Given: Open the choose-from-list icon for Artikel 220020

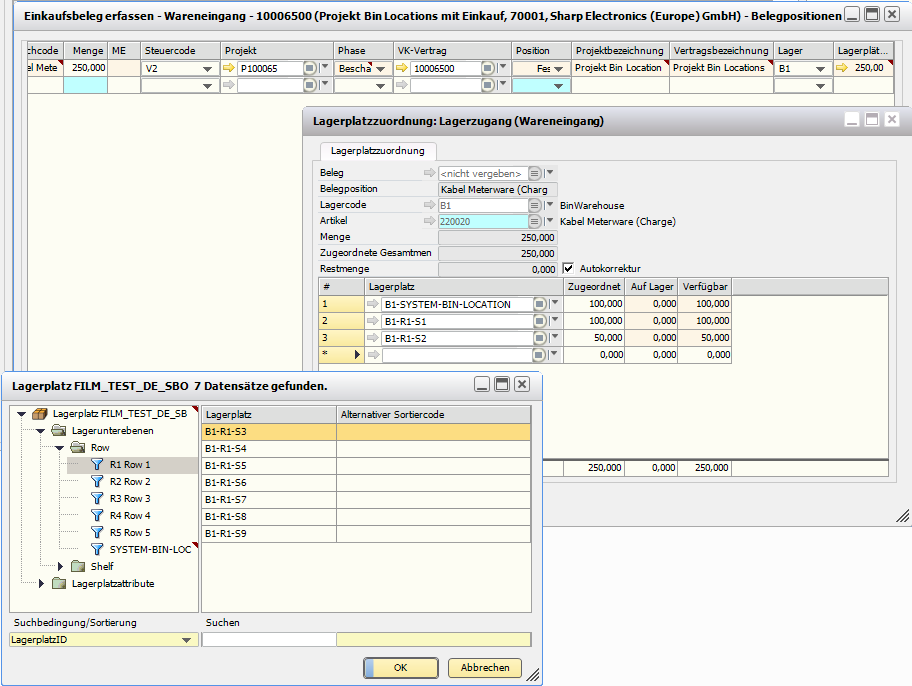Looking at the screenshot, I should point(535,221).
